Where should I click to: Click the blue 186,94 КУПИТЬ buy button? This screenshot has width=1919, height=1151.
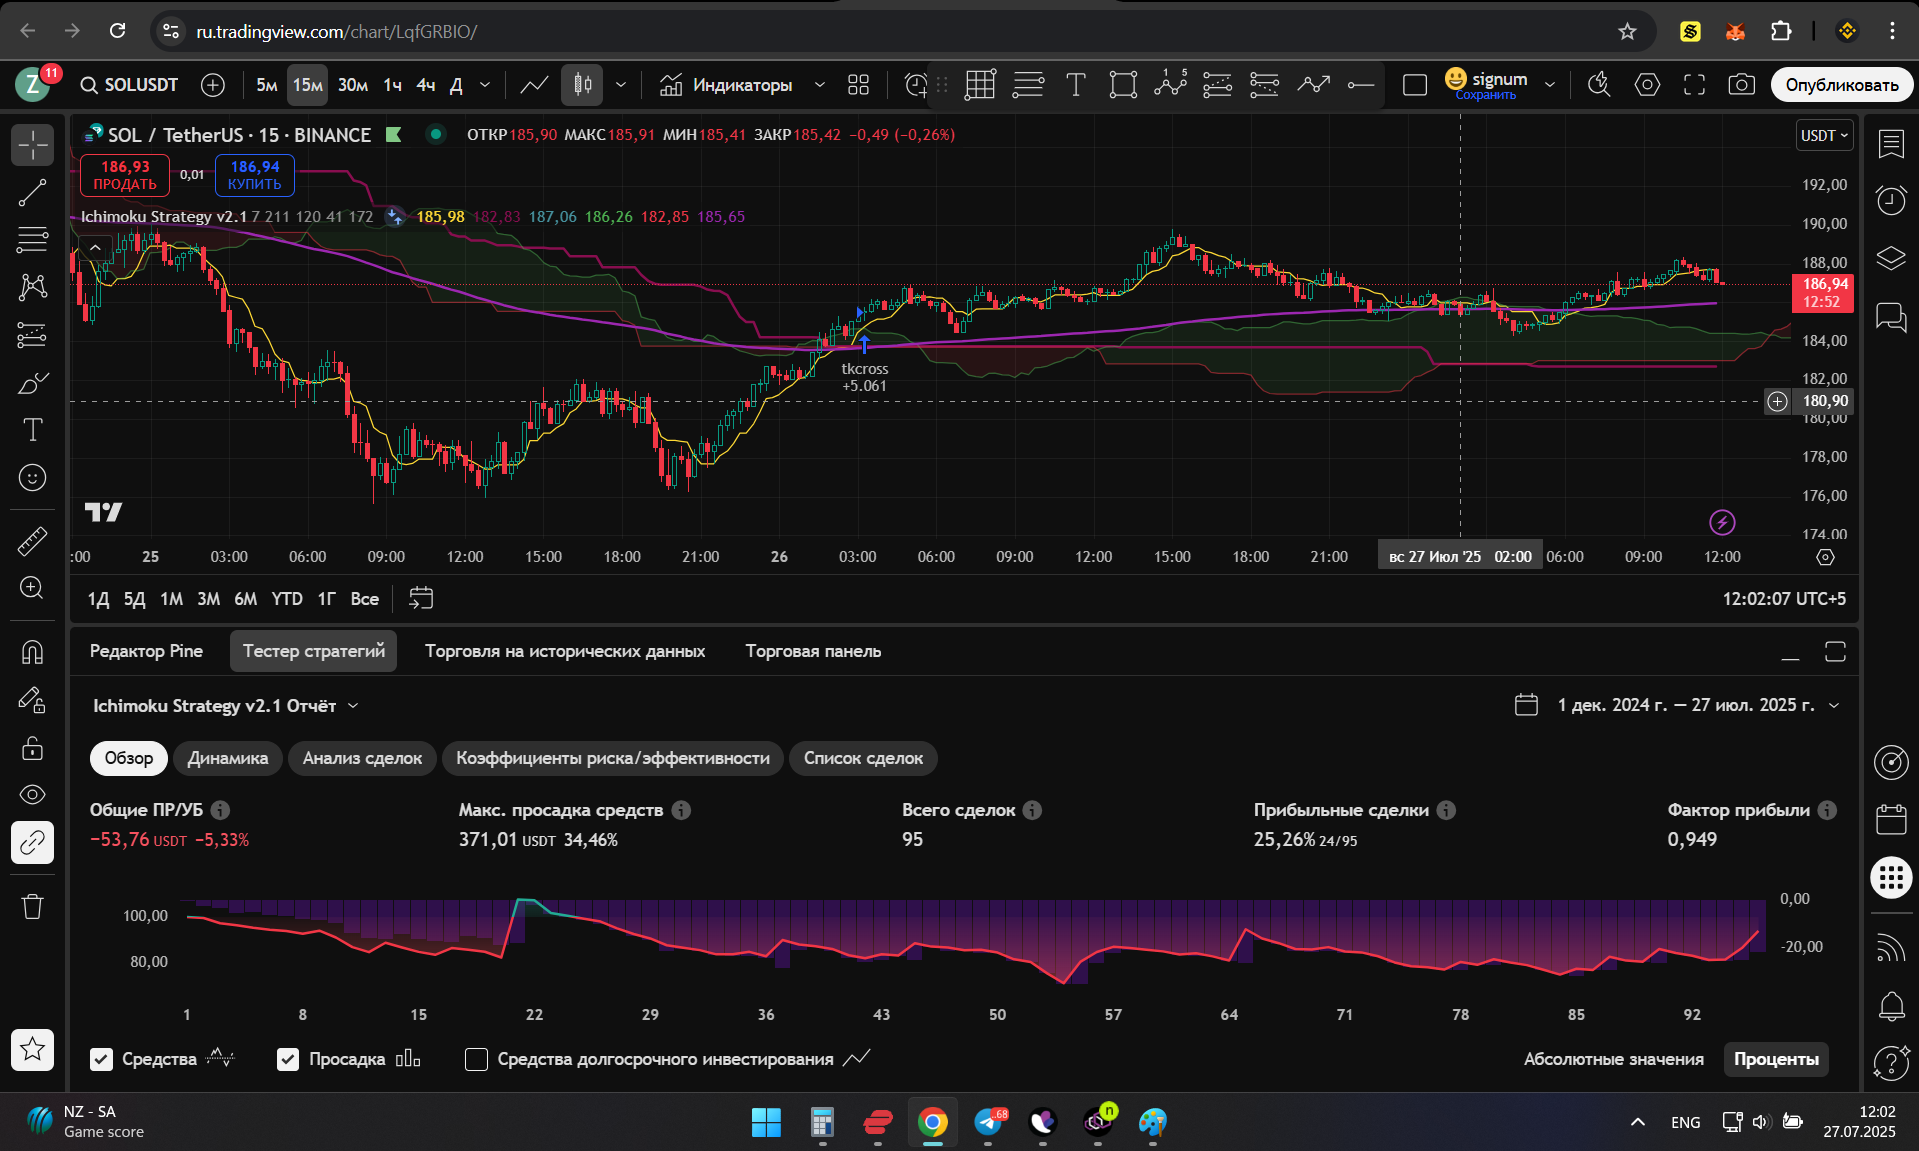coord(255,175)
